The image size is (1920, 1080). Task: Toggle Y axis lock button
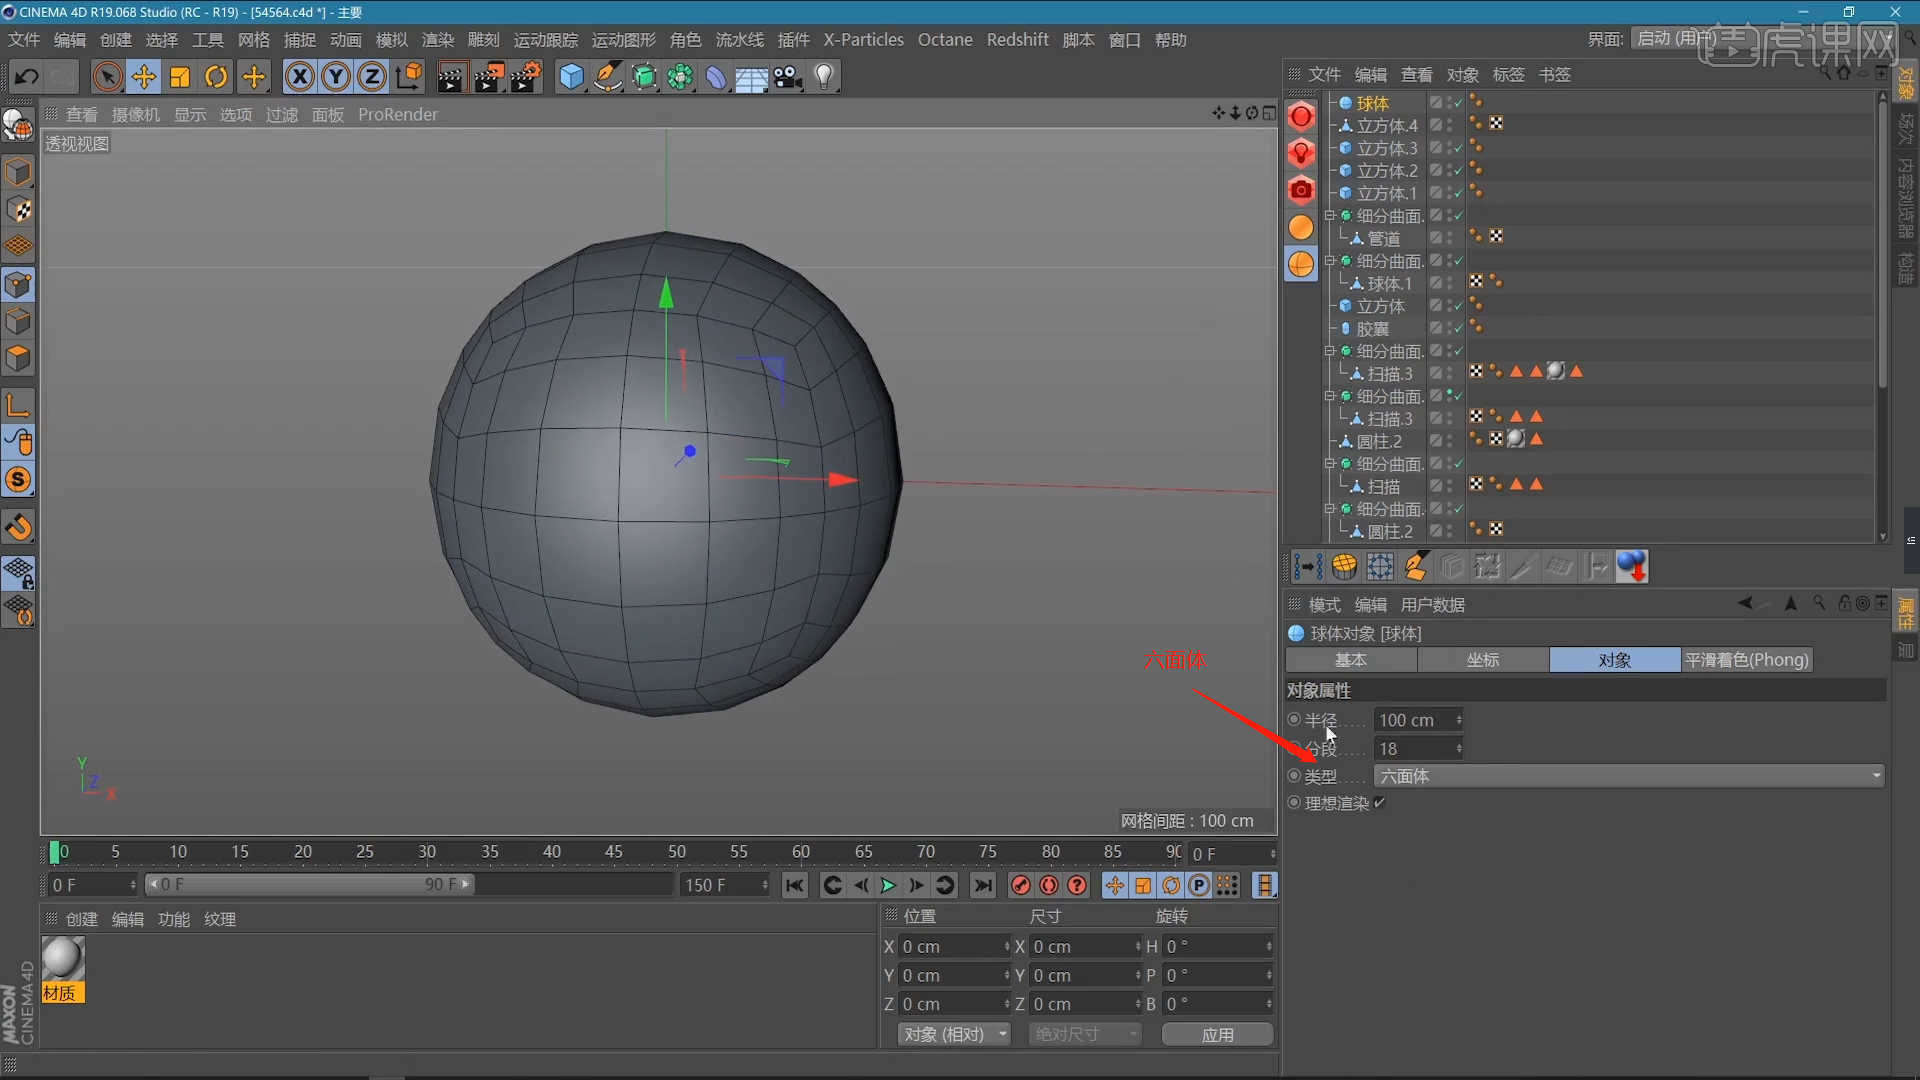336,77
